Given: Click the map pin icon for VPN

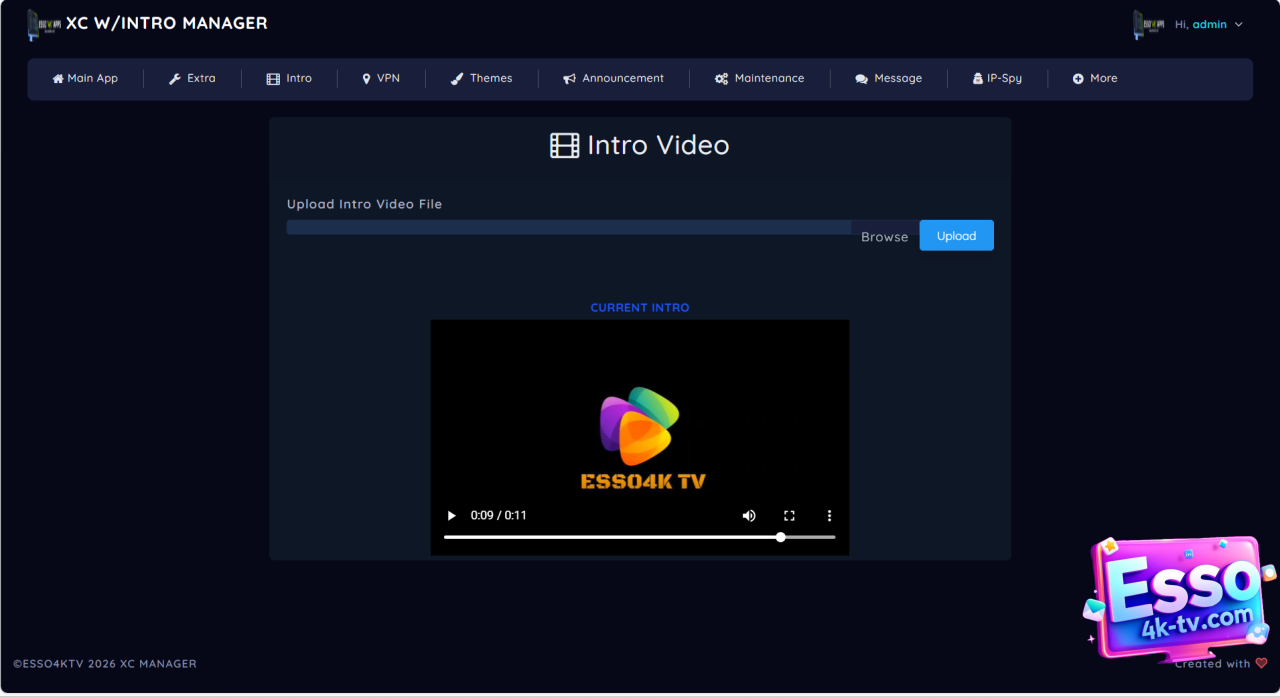Looking at the screenshot, I should [366, 79].
